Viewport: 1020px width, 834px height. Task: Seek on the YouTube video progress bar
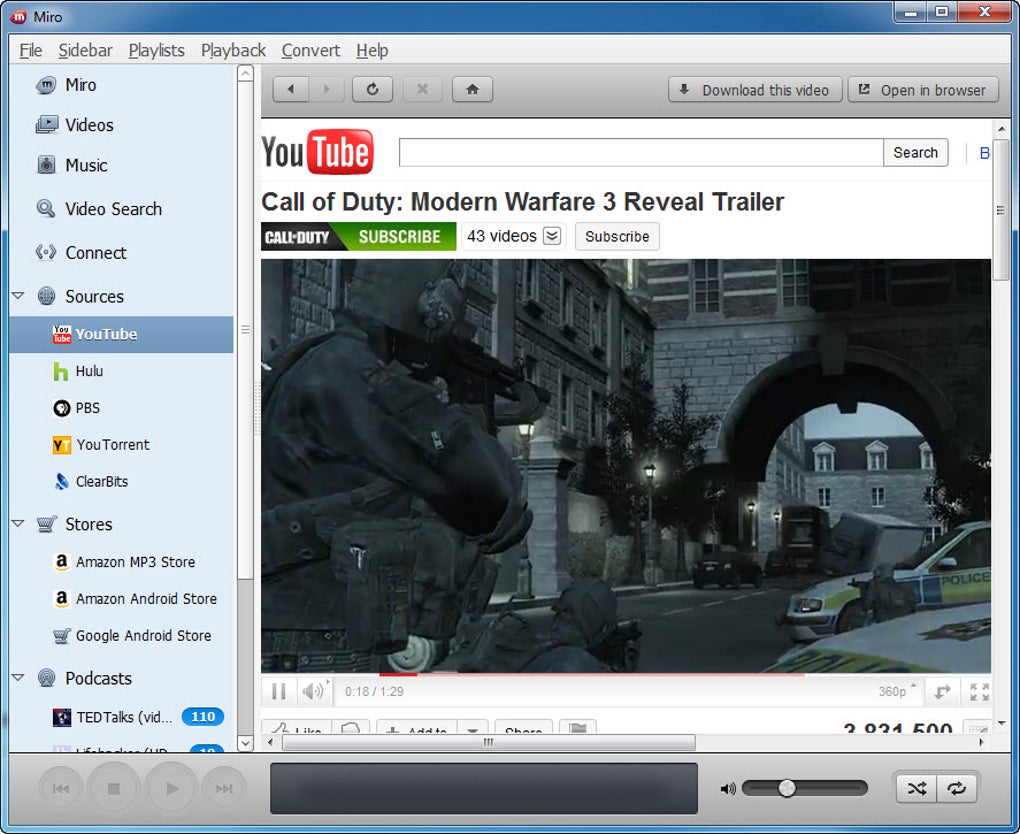pos(626,675)
